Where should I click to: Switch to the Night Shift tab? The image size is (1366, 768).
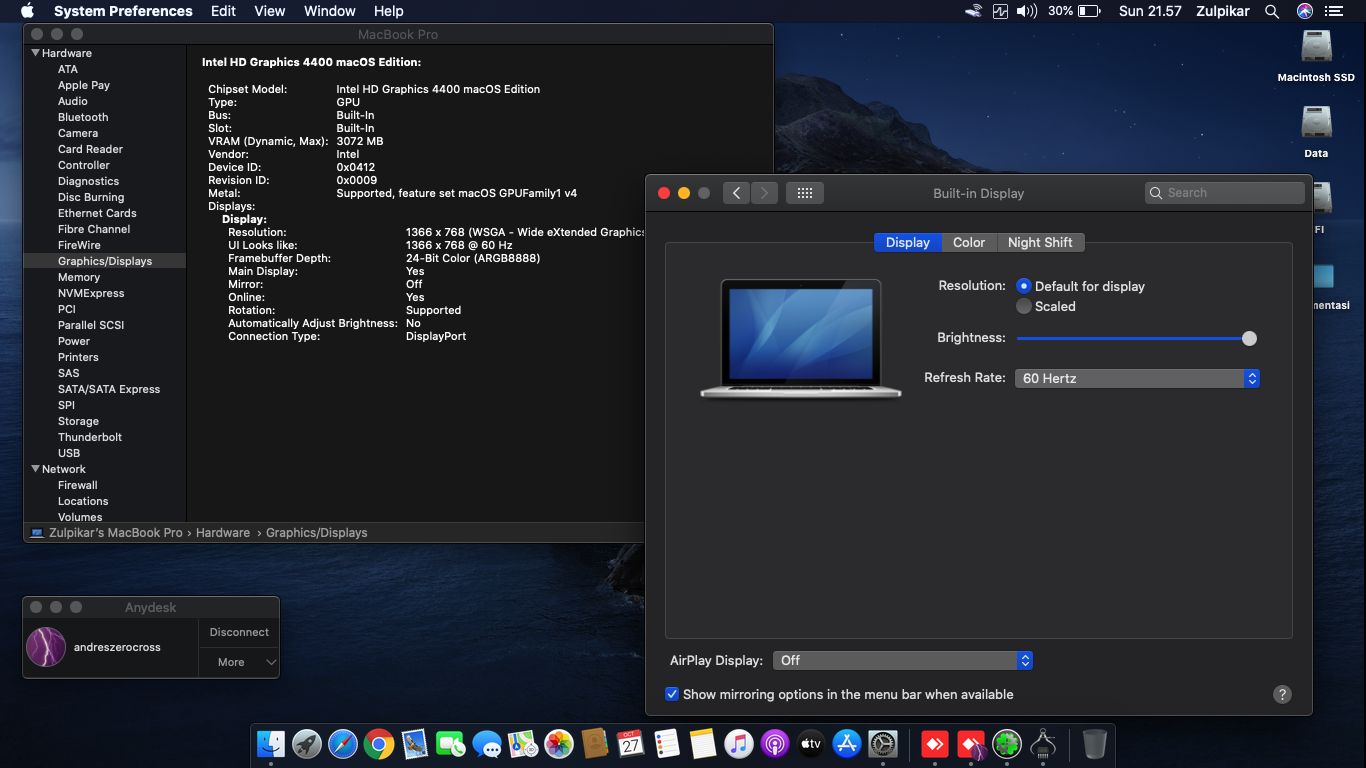click(1040, 242)
